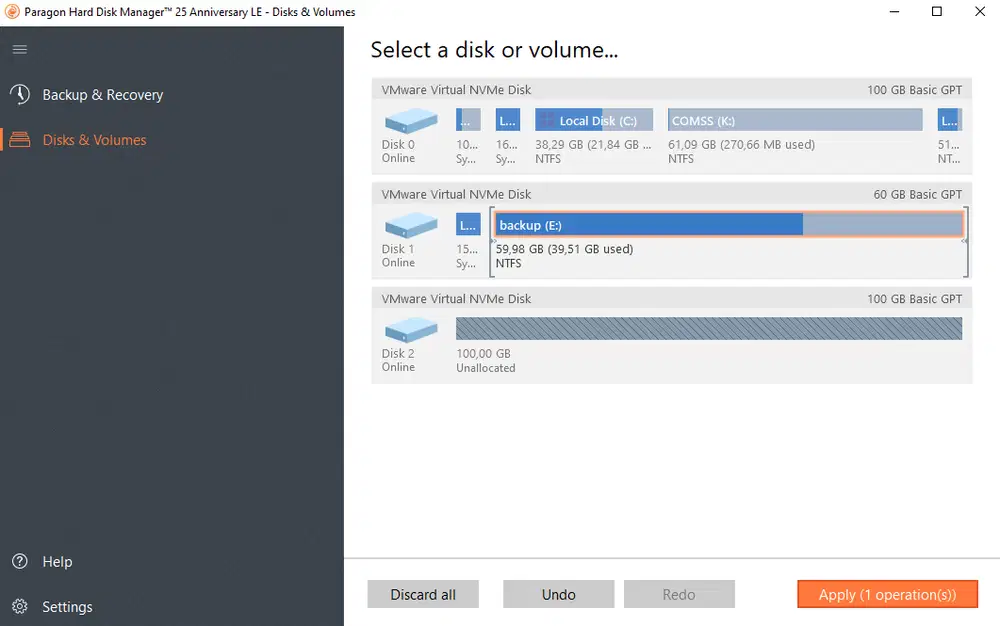Select the Disk 1 drive icon
Screen dimensions: 1000x626
coord(411,225)
